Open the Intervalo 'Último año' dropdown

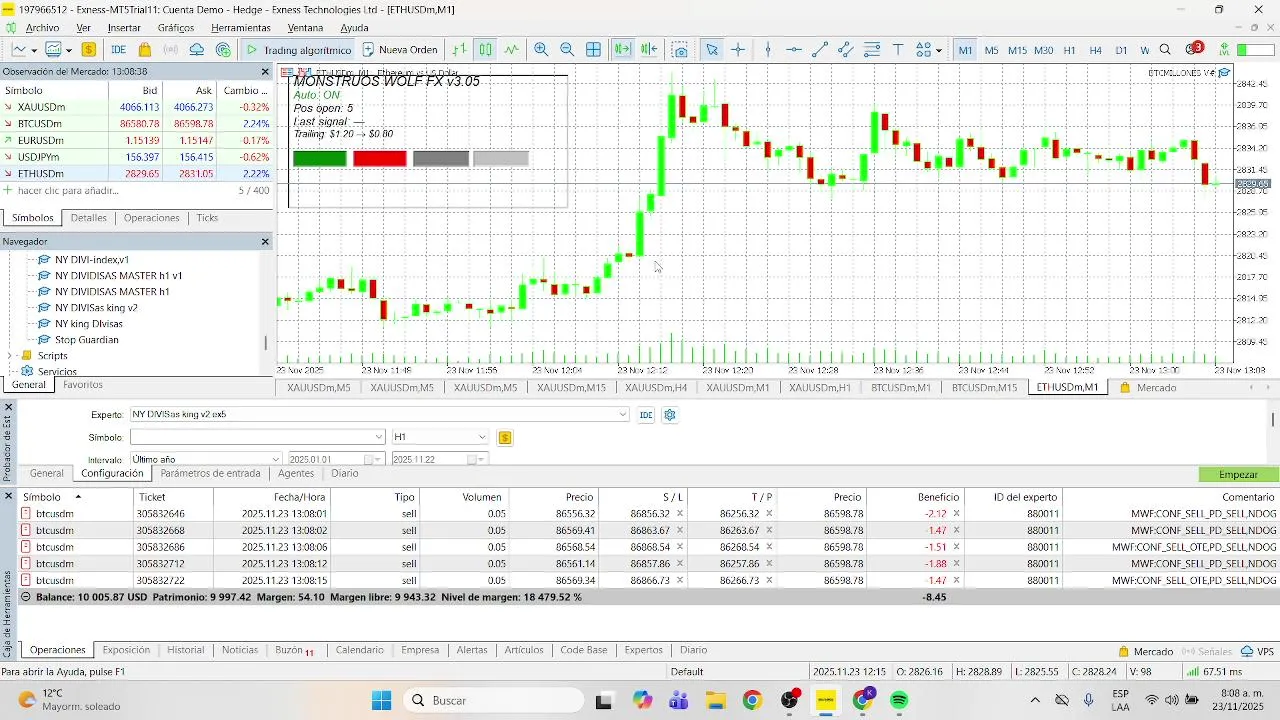(276, 460)
